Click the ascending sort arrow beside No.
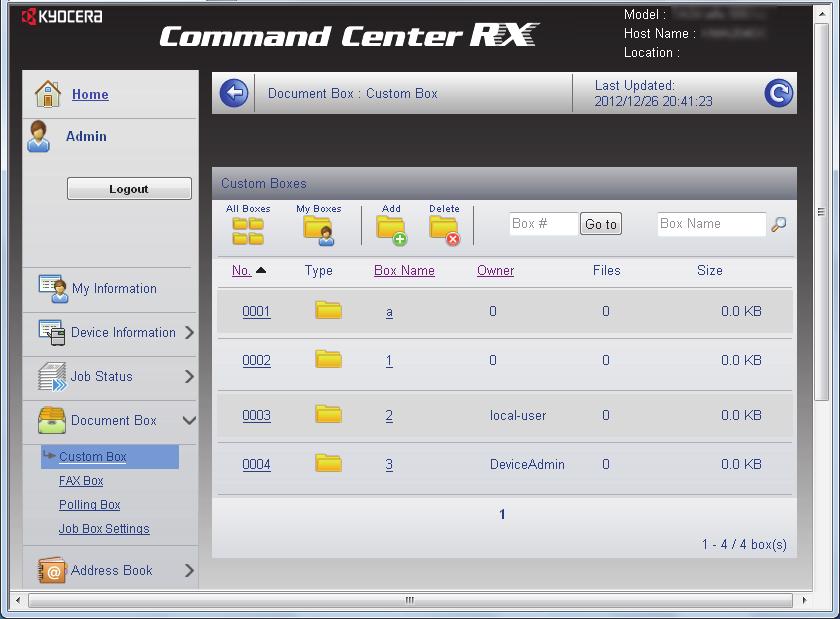The image size is (840, 619). tap(261, 270)
